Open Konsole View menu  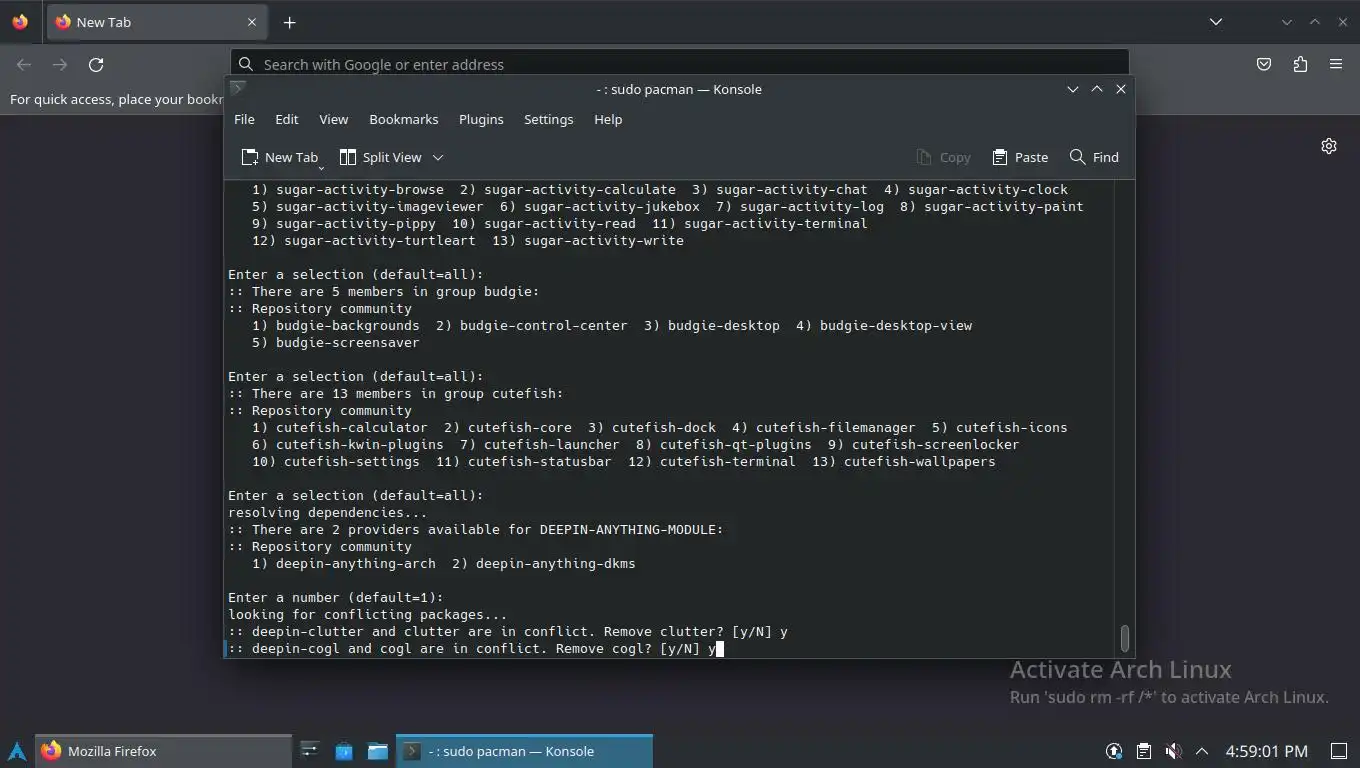pyautogui.click(x=334, y=119)
